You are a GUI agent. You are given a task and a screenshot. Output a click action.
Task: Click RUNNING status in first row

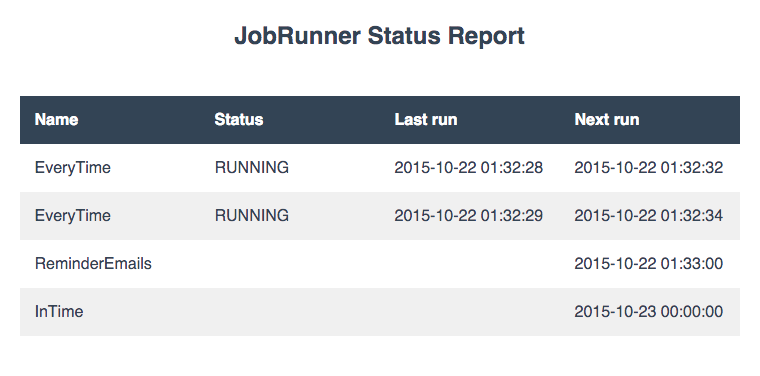tap(252, 168)
